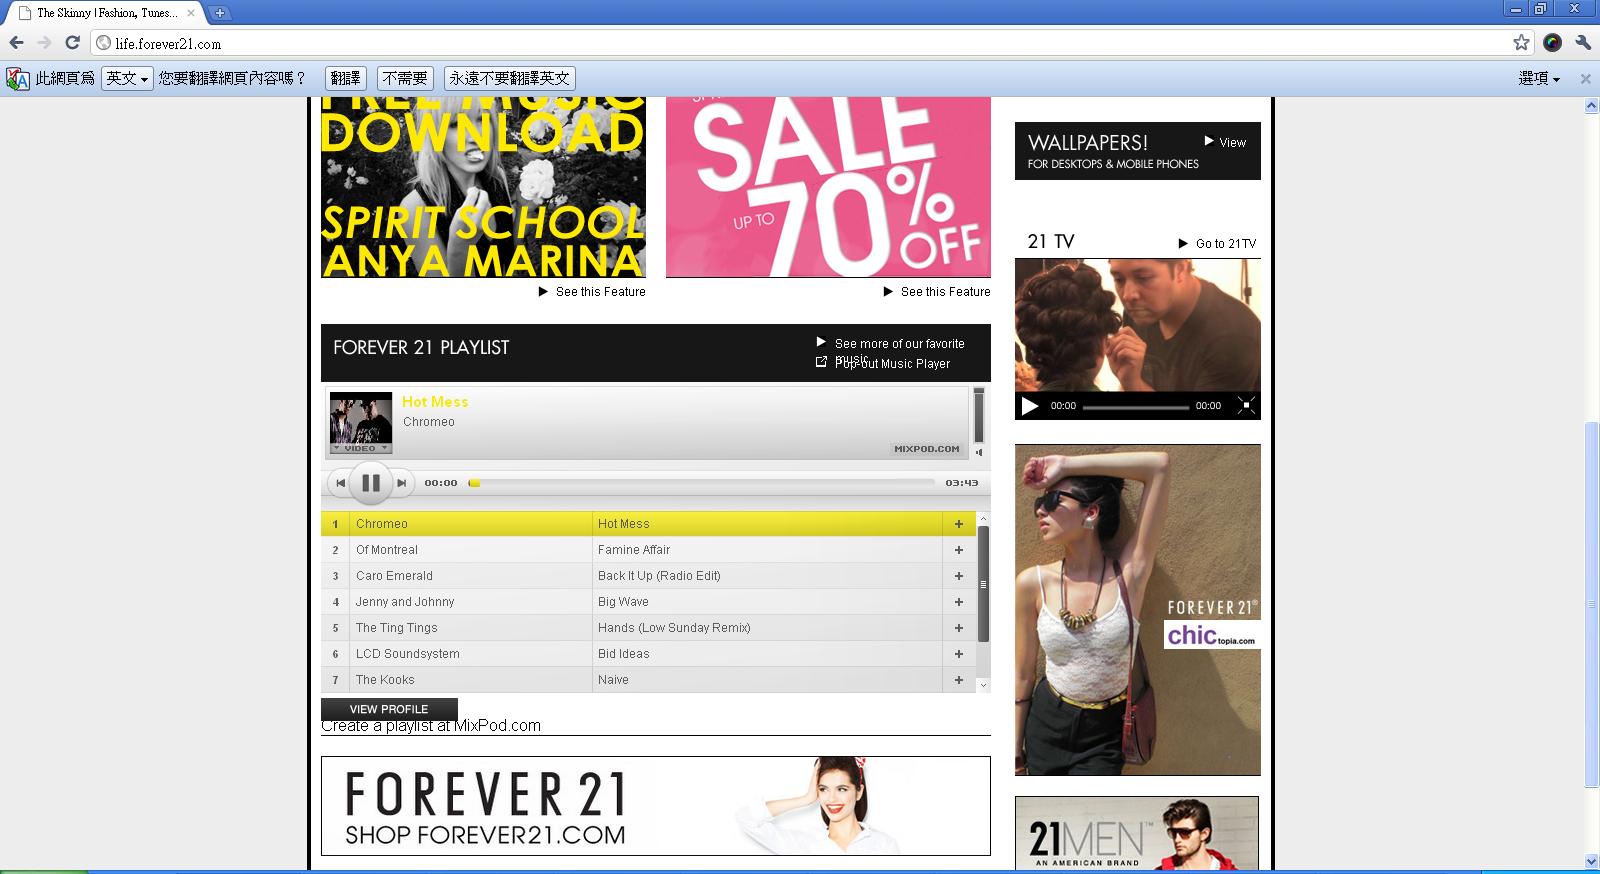Open the MIXPOD.COM badge in player
This screenshot has height=874, width=1600.
point(927,449)
